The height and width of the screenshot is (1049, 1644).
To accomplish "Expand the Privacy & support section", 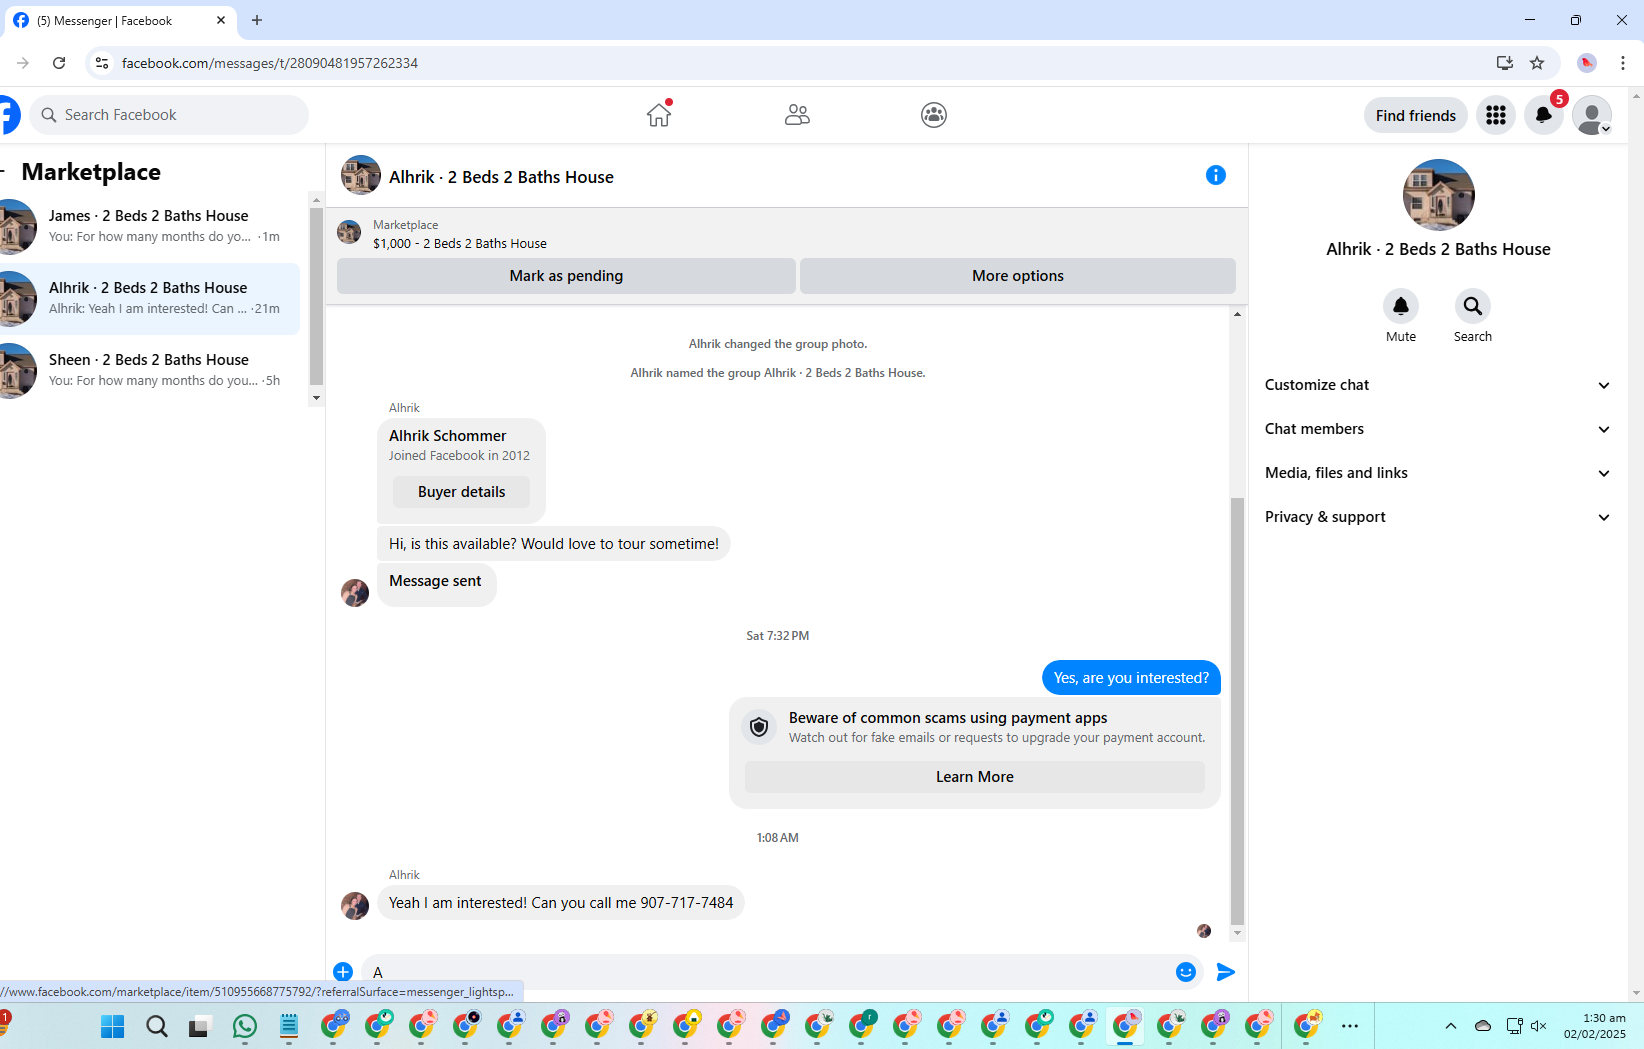I will point(1438,517).
